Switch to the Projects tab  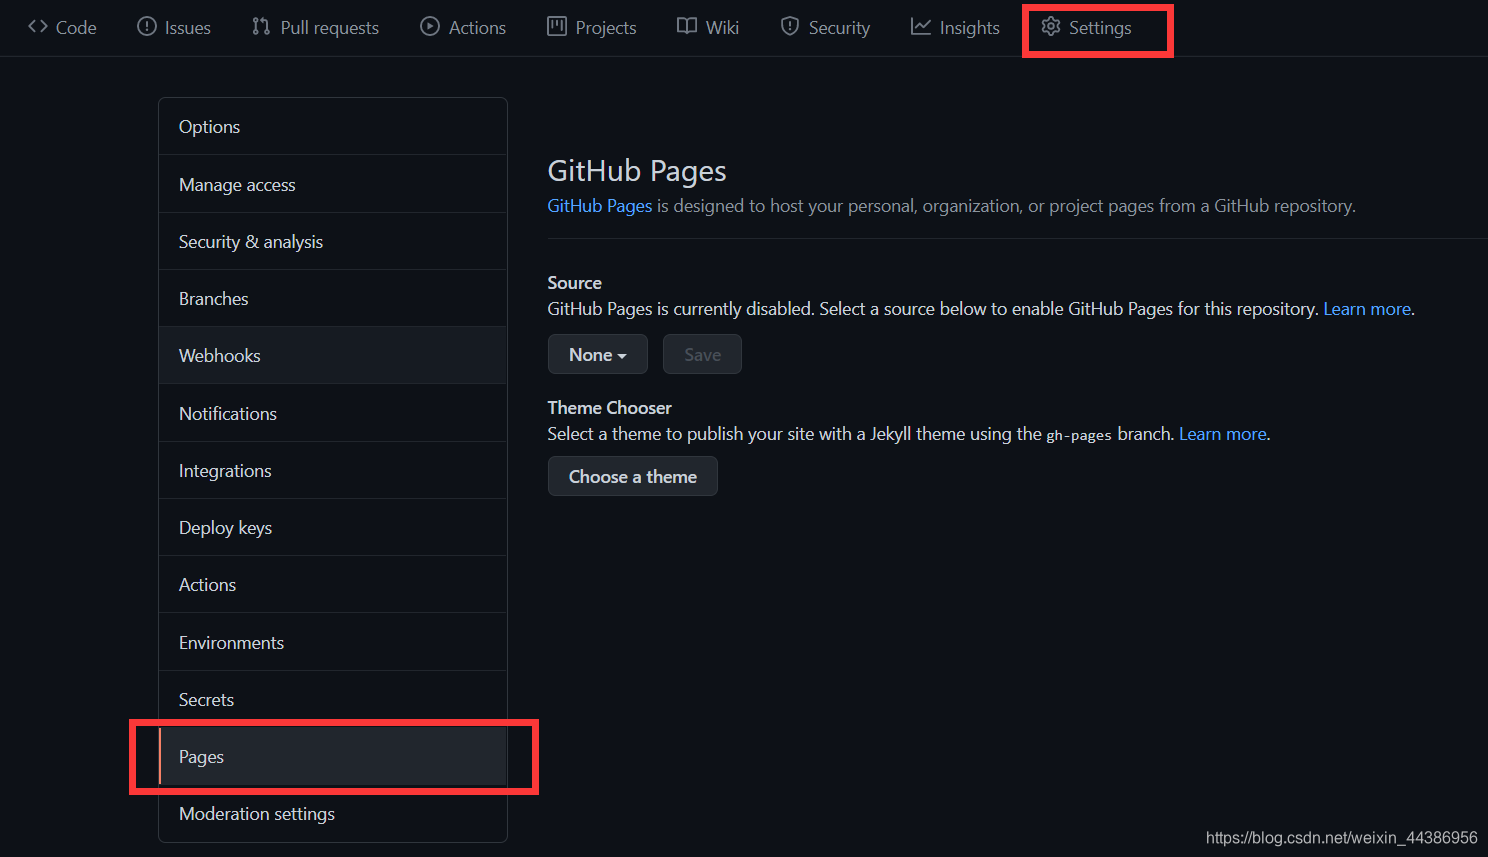coord(592,28)
